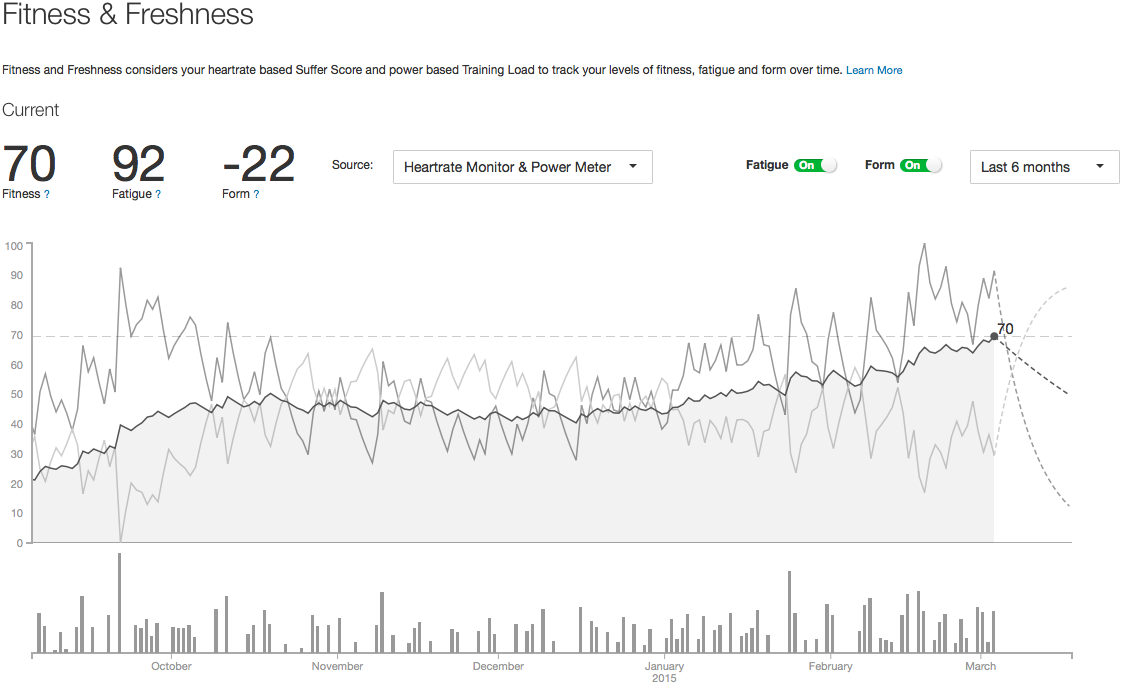Screen dimensions: 1123x686
Task: Click the large current Form value -22
Action: [258, 164]
